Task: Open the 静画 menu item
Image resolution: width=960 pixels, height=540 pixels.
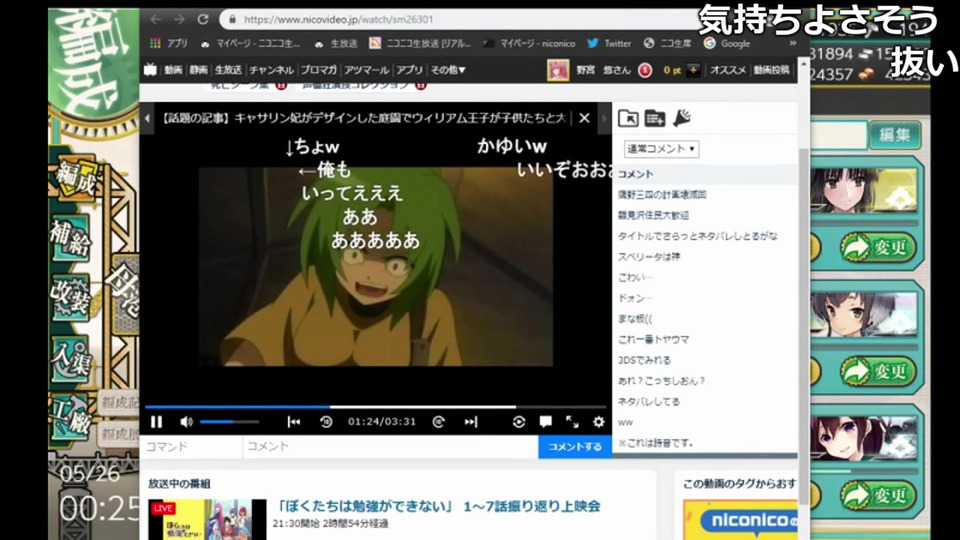Action: (198, 70)
